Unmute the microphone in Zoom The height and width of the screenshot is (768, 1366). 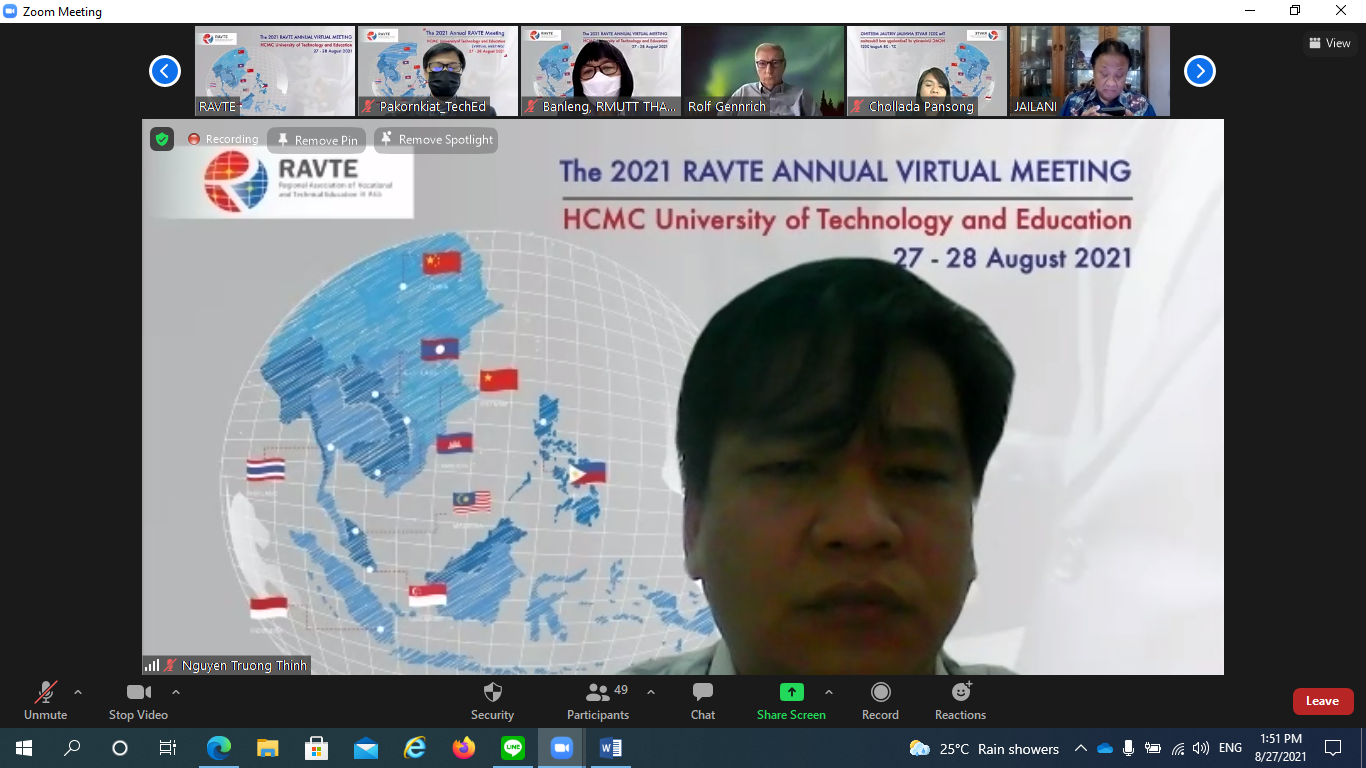tap(45, 701)
